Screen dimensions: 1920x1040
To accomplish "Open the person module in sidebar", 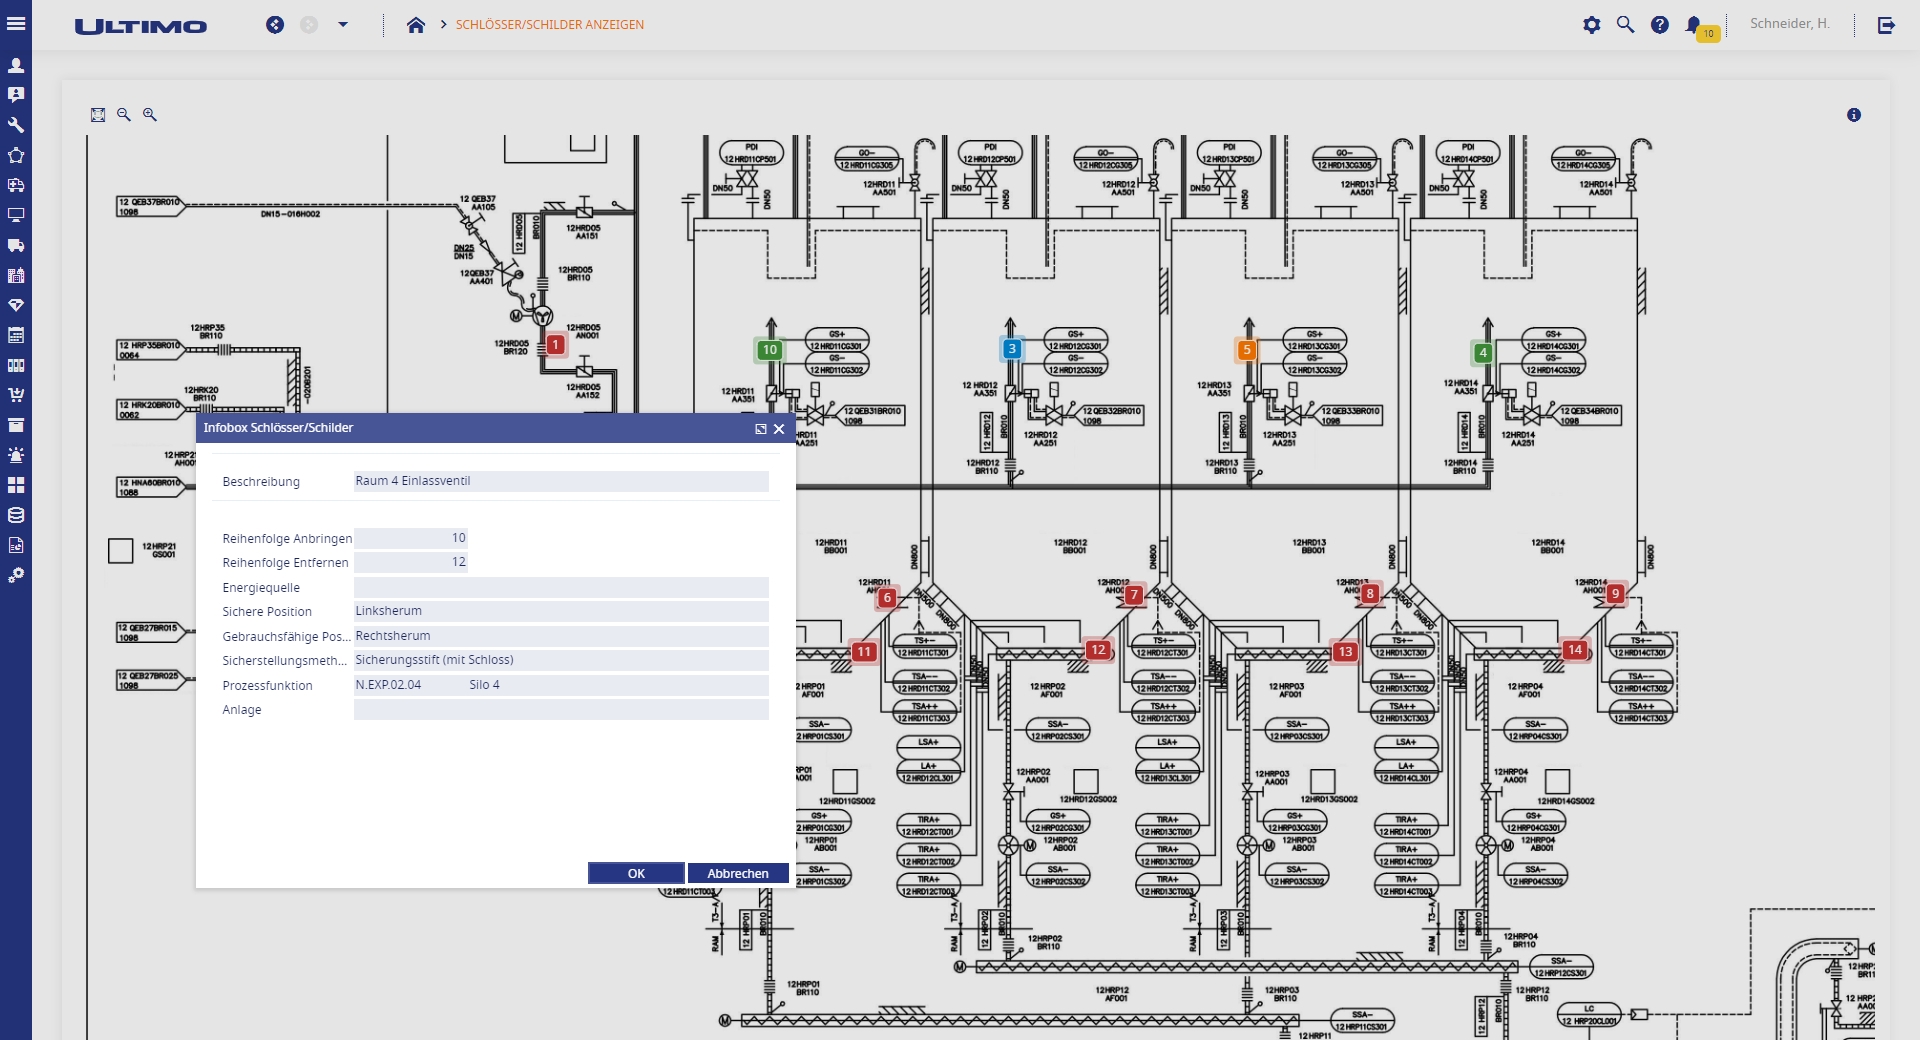I will [16, 65].
